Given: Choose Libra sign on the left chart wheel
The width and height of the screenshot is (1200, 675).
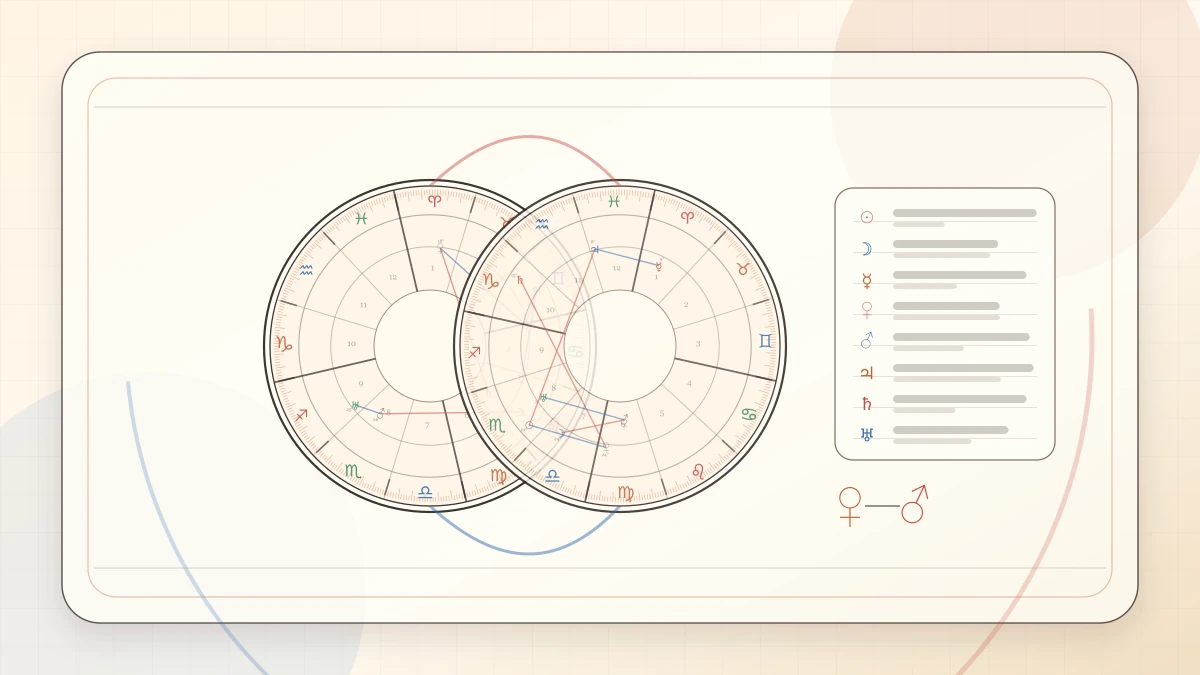Looking at the screenshot, I should (425, 491).
